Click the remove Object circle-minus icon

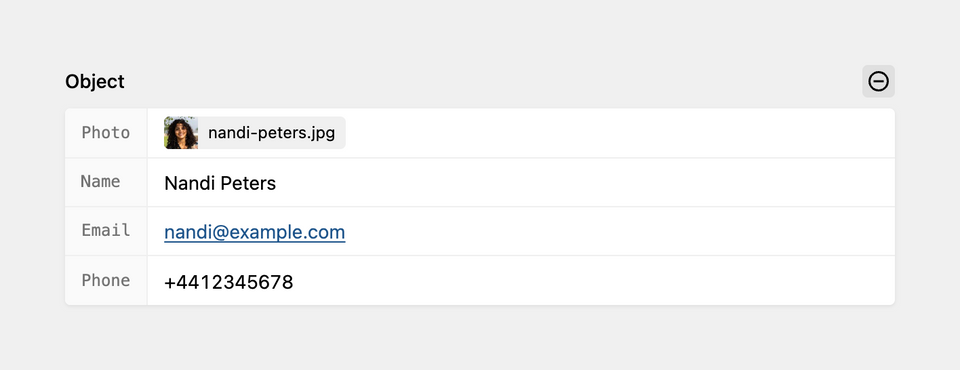point(879,81)
